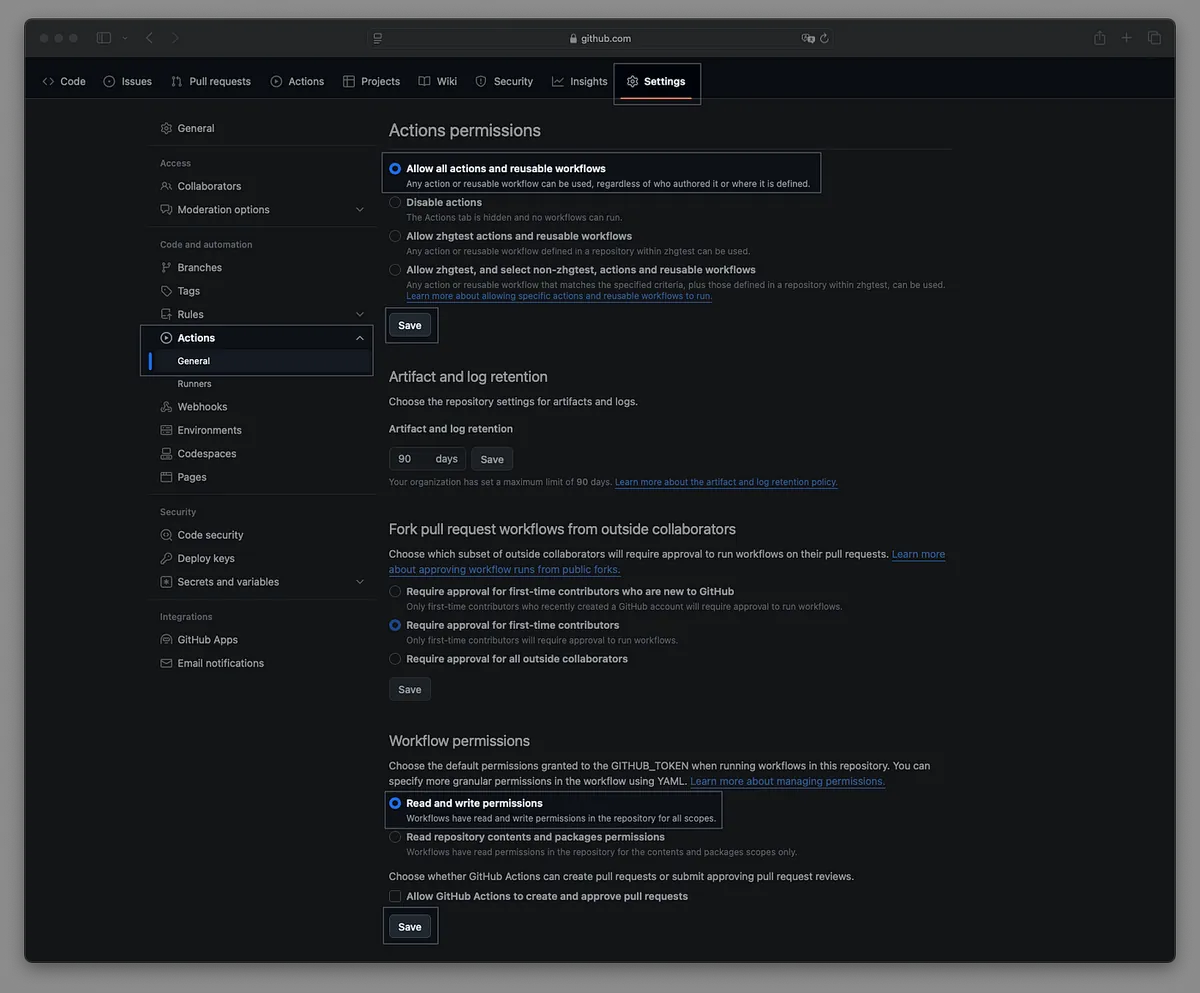Click the Branches icon in sidebar
This screenshot has width=1200, height=993.
[166, 268]
